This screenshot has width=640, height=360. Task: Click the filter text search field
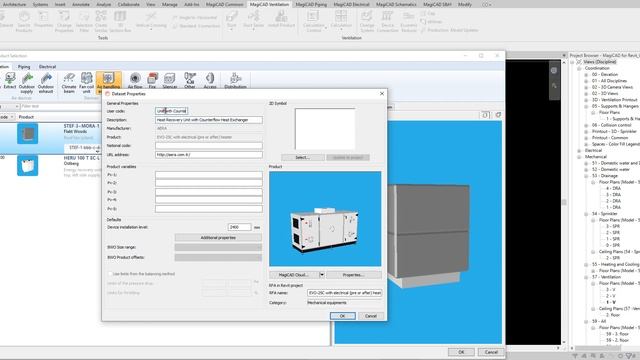(61, 107)
